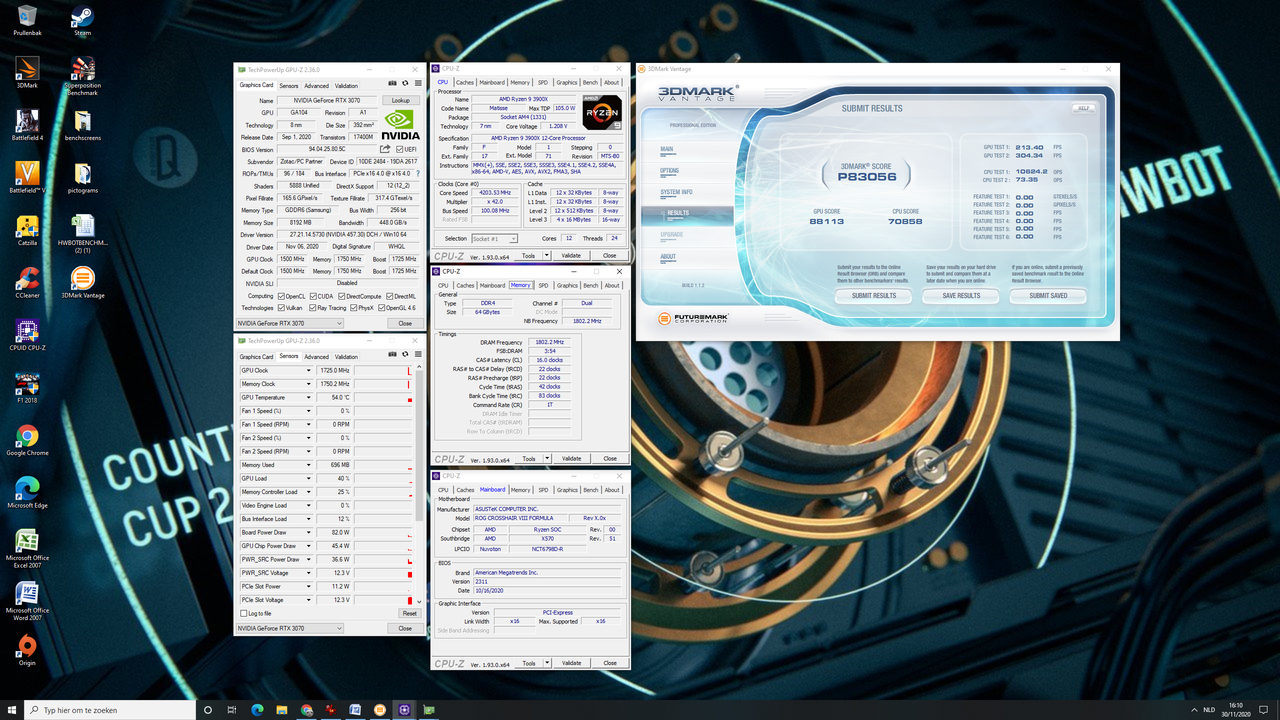Open the Origin desktop shortcut
Viewport: 1280px width, 720px height.
point(27,651)
